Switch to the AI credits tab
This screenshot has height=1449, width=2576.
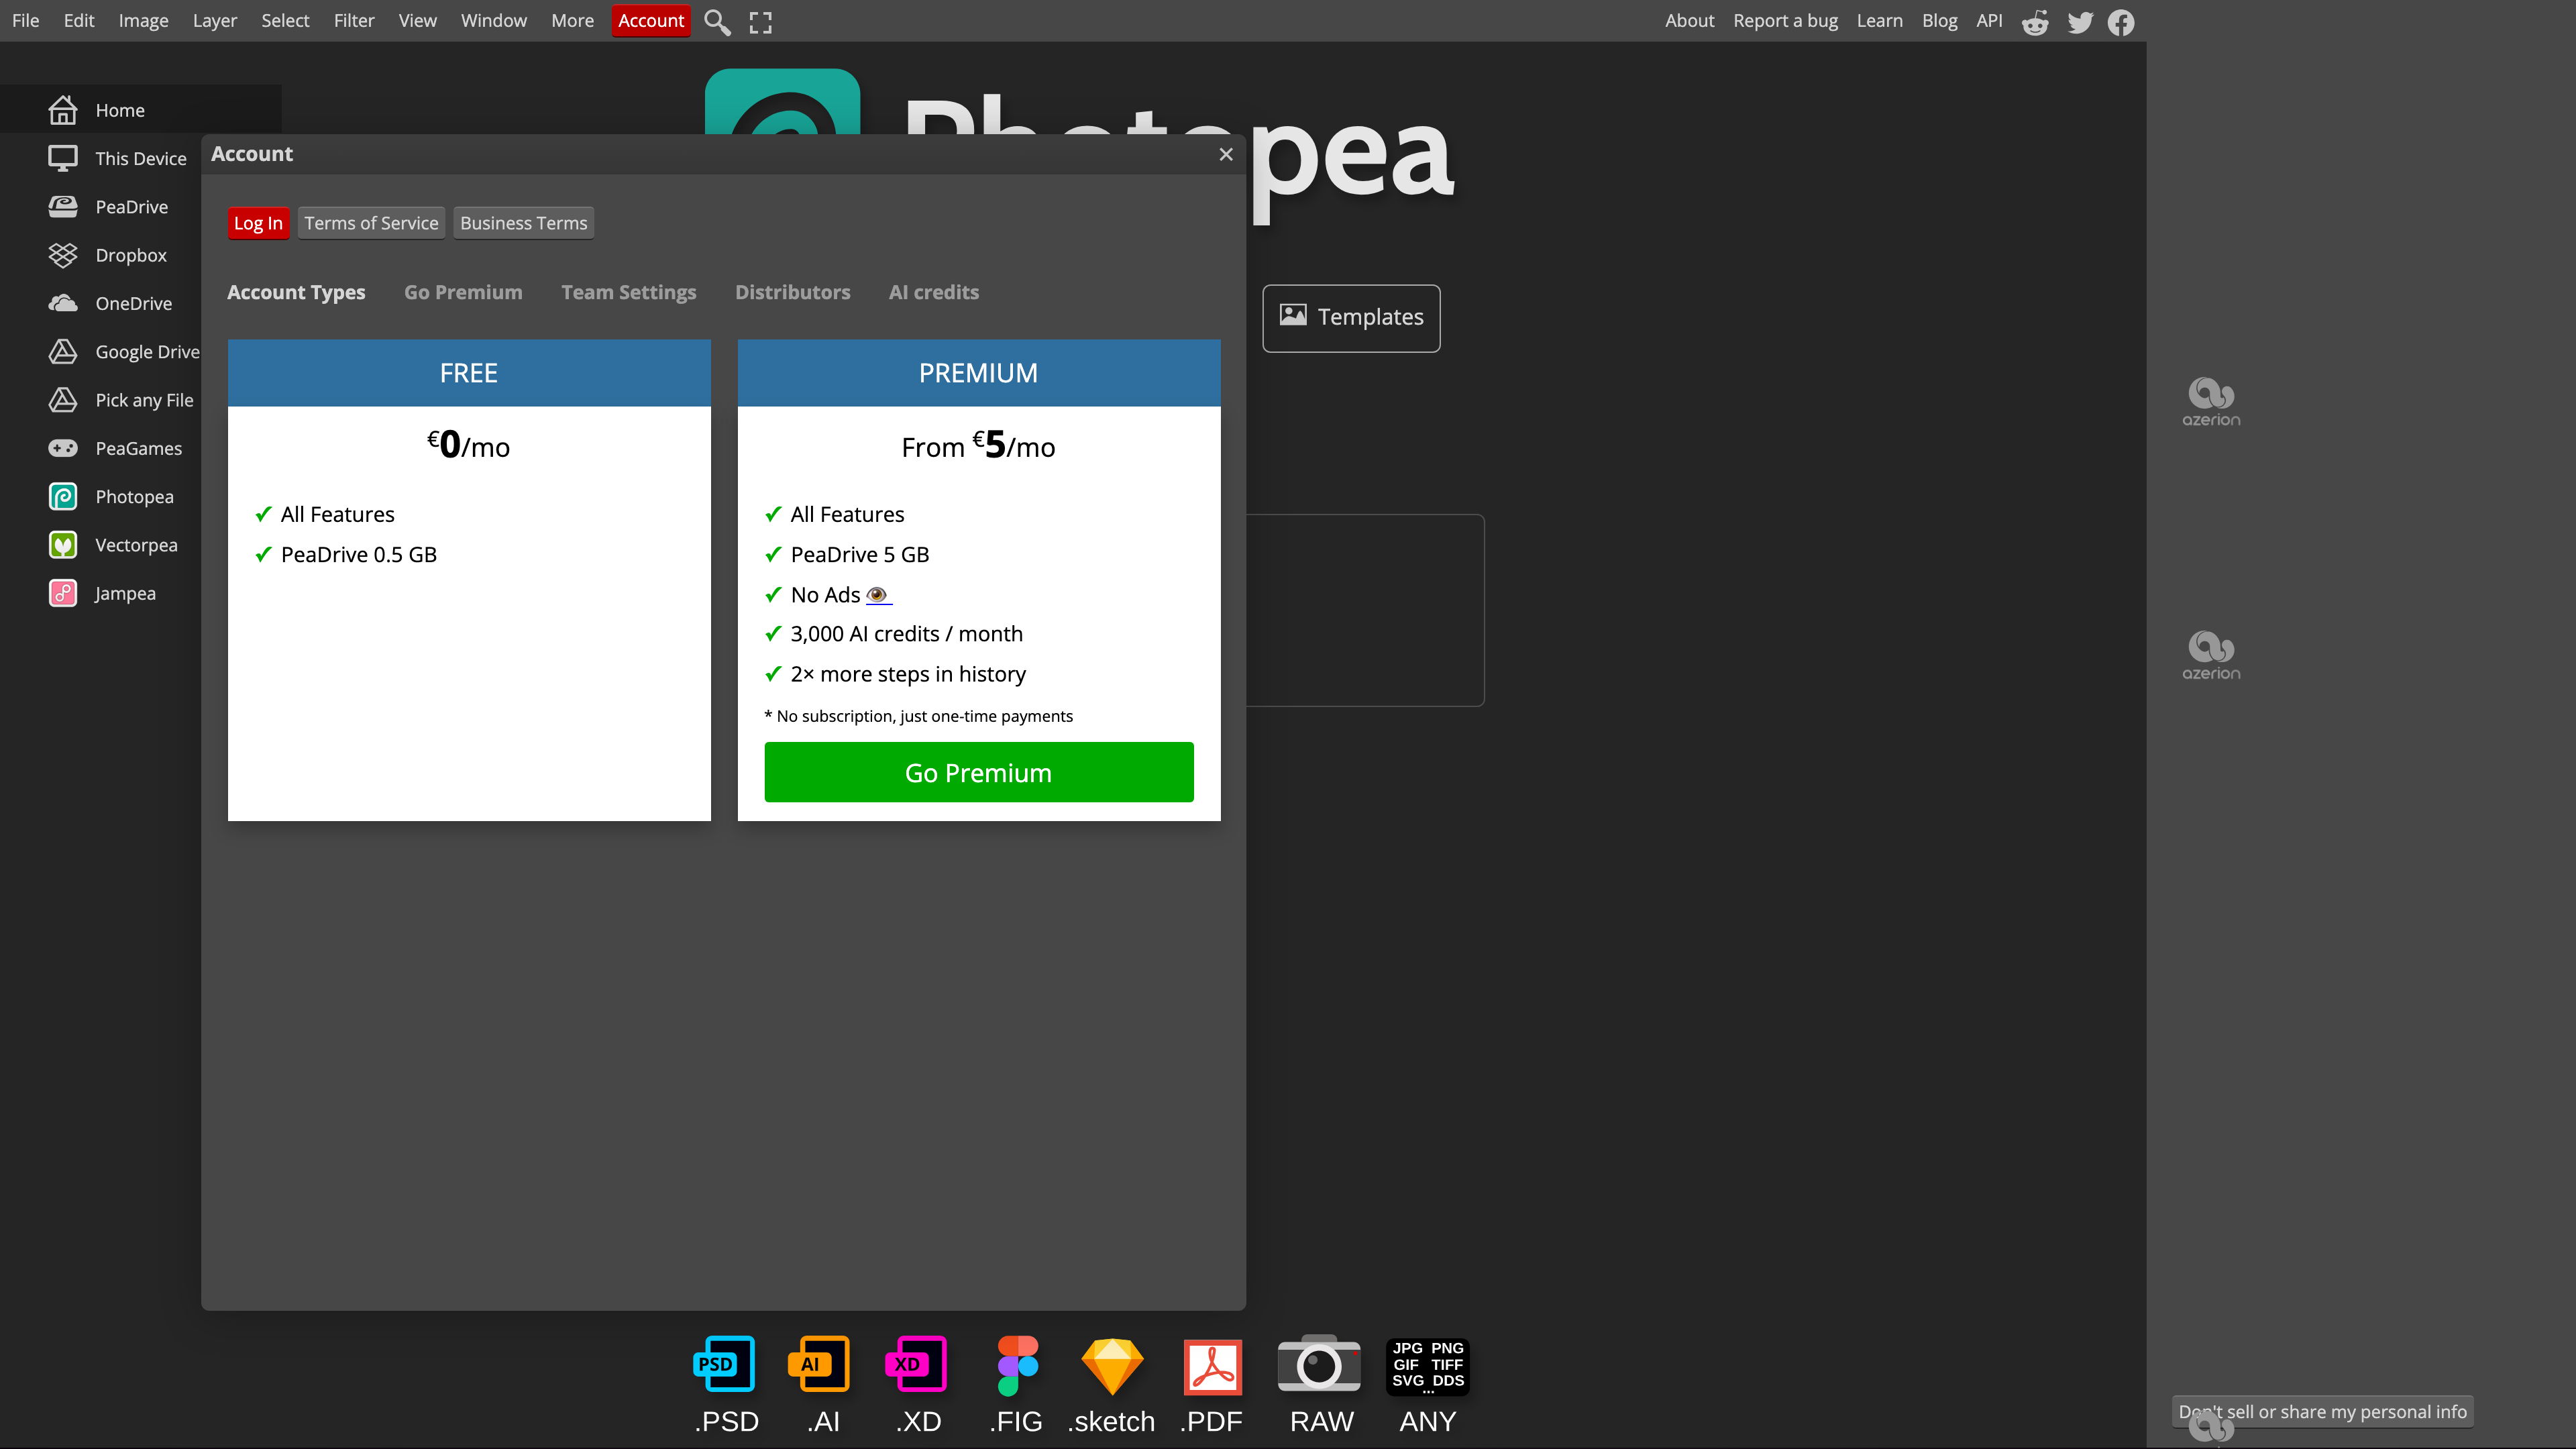(934, 293)
